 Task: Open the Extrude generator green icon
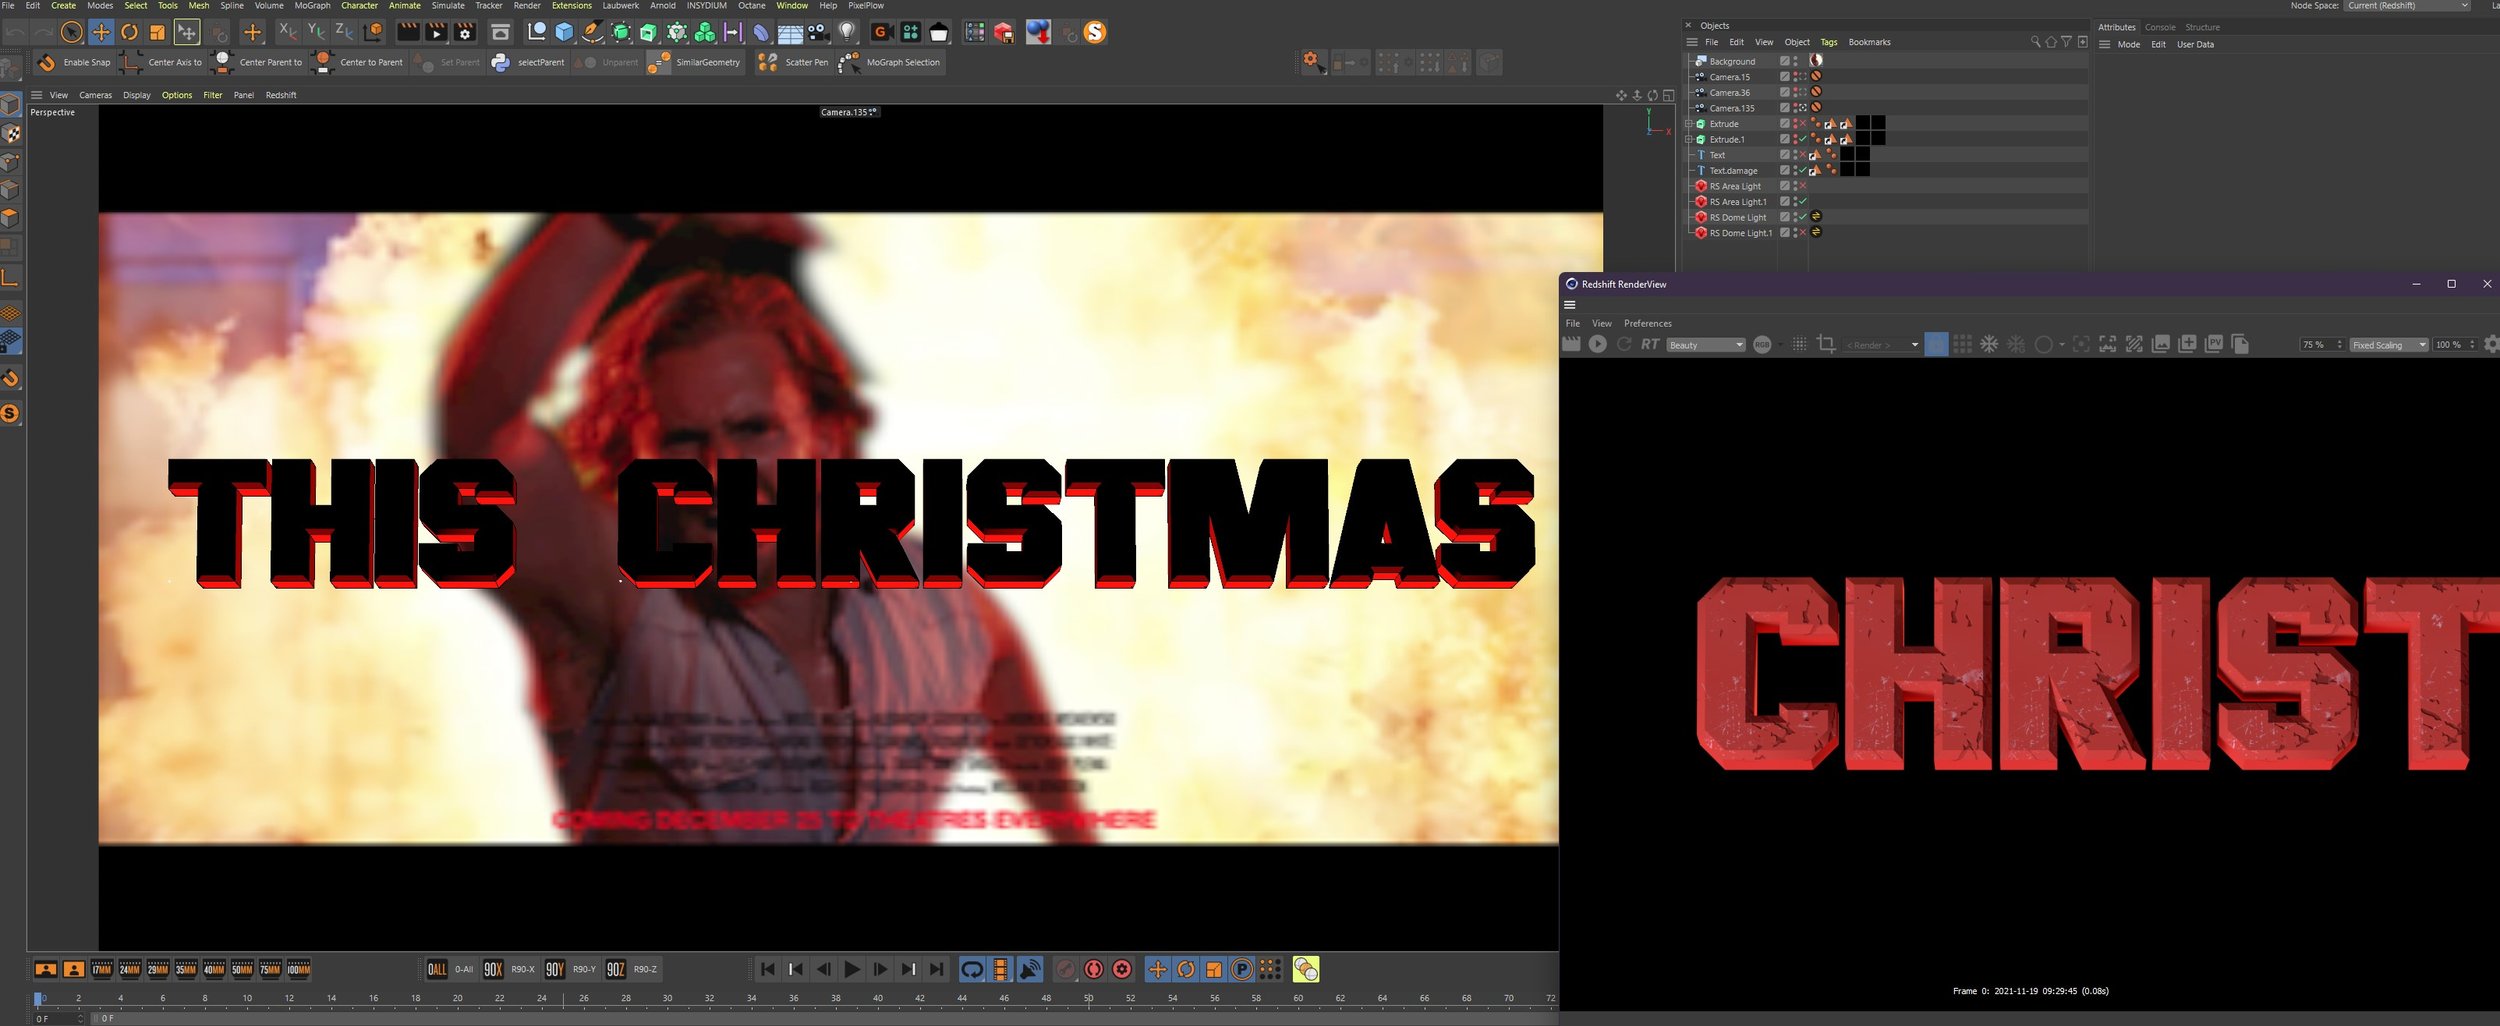coord(648,32)
